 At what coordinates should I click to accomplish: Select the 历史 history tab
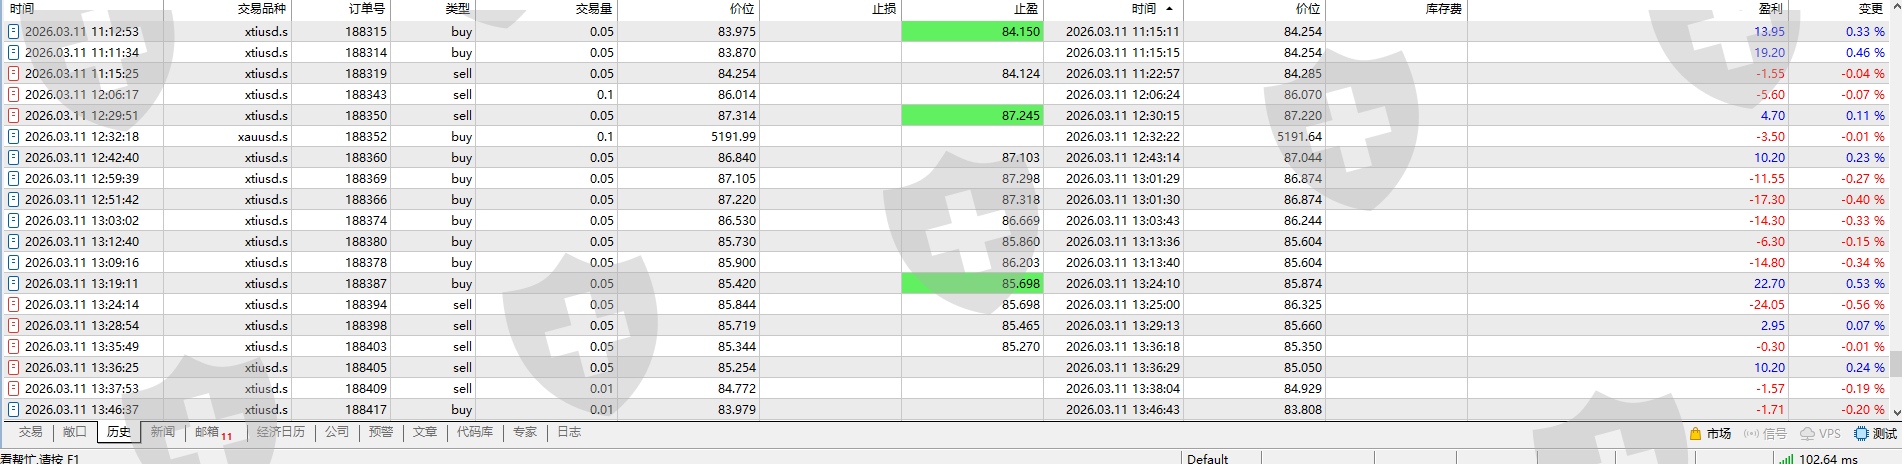tap(119, 432)
